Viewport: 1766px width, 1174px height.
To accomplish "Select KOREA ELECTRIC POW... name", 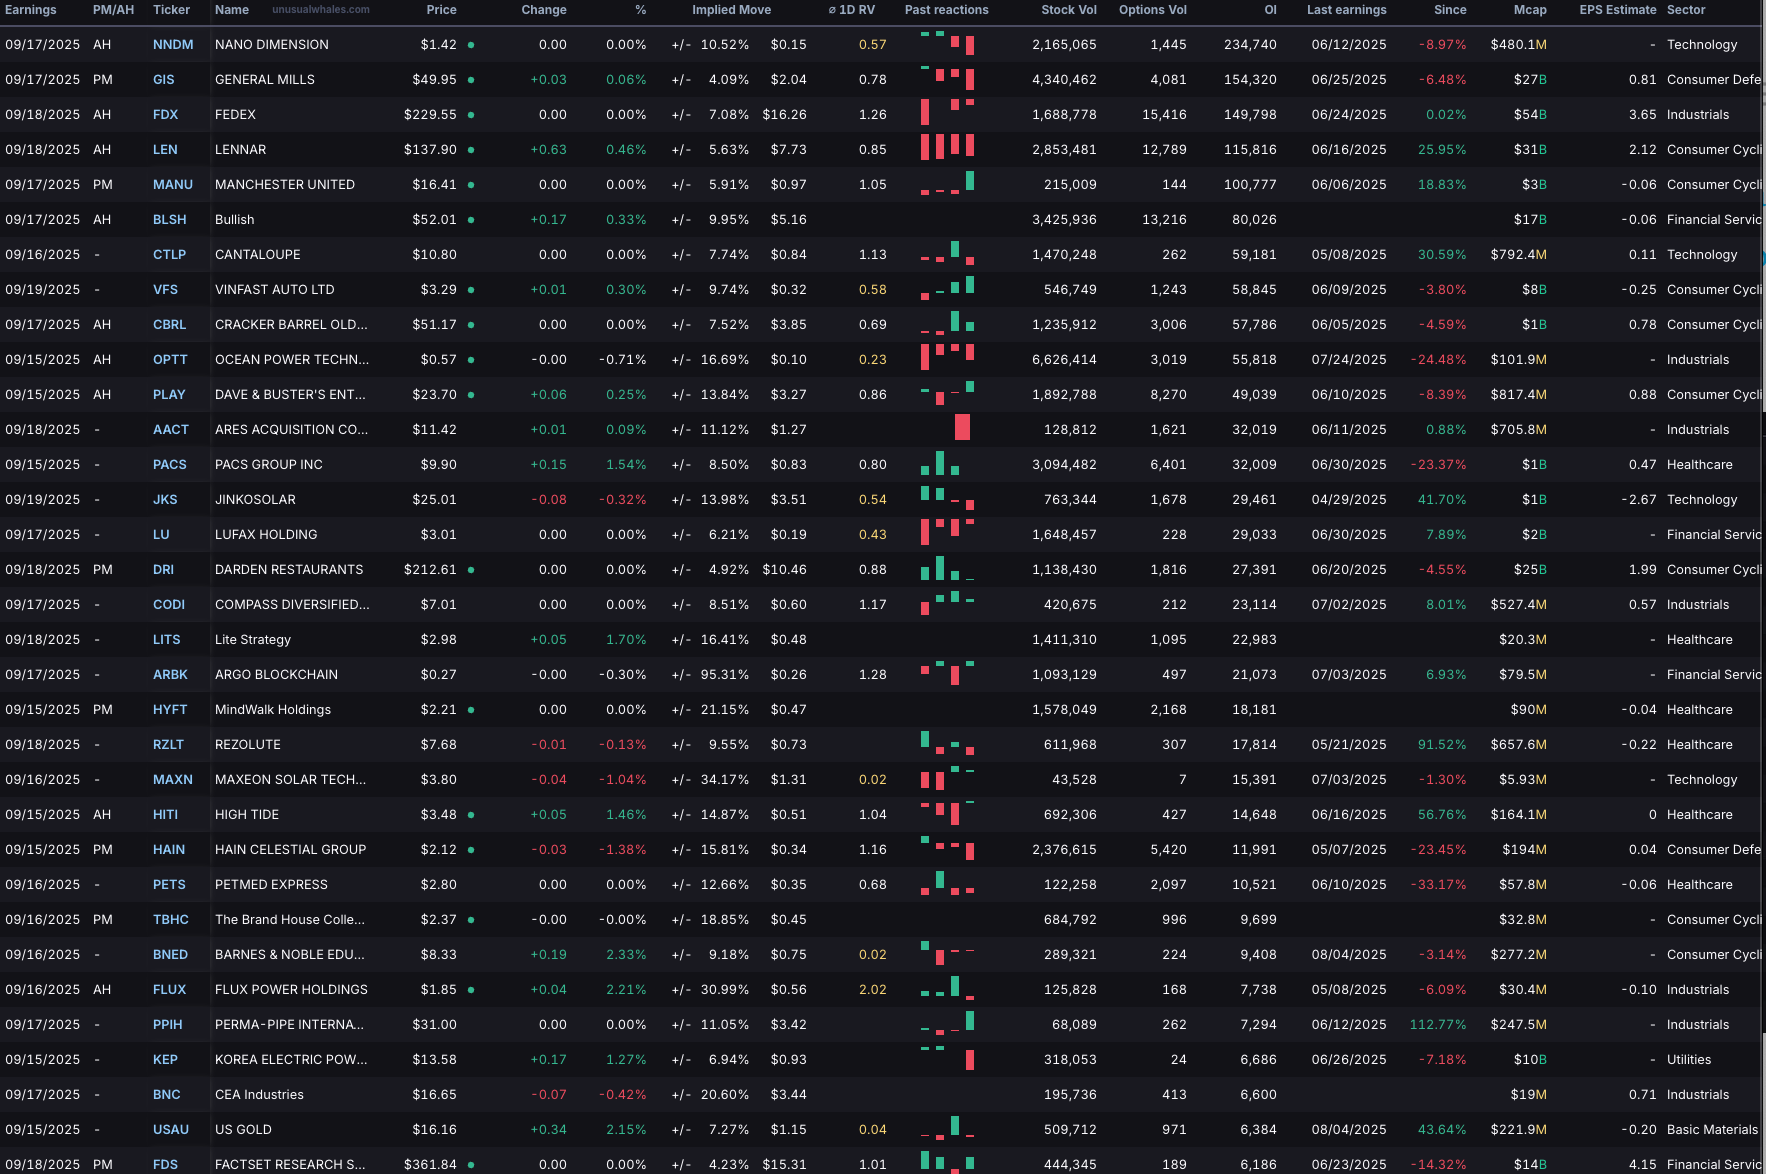I will [x=291, y=1060].
